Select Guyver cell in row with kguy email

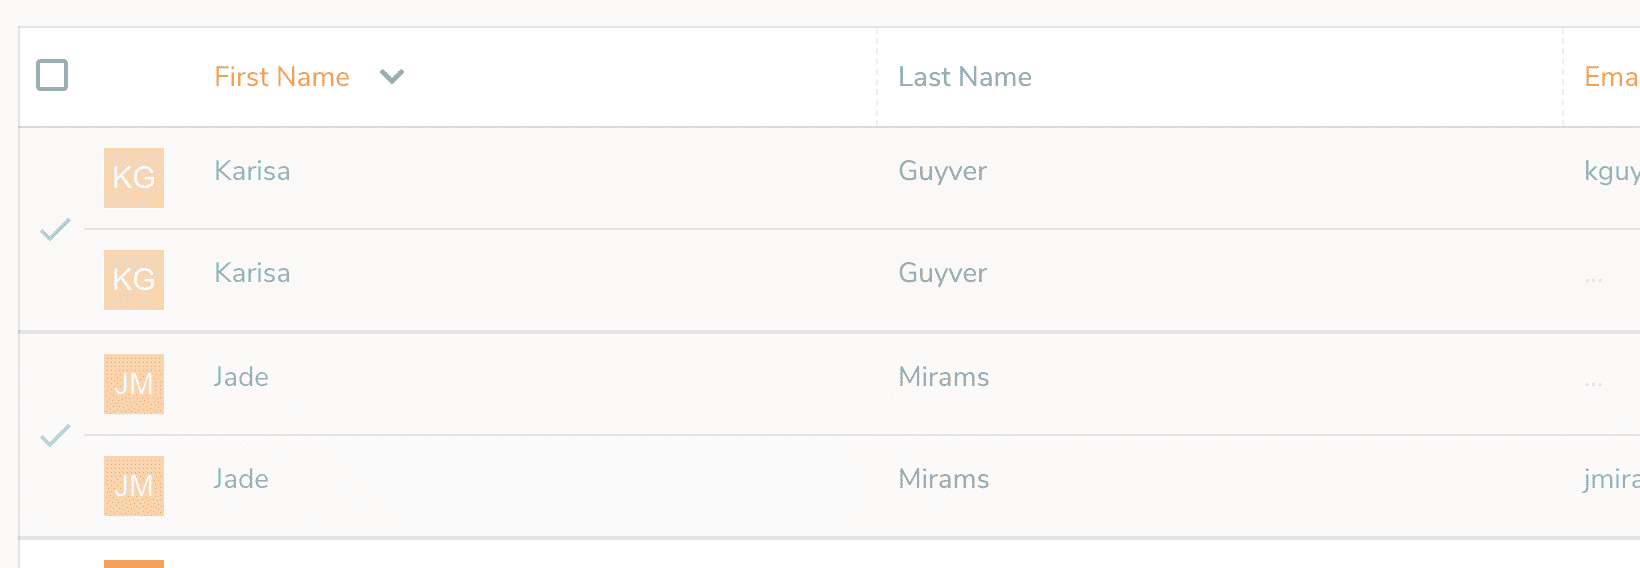(x=942, y=172)
